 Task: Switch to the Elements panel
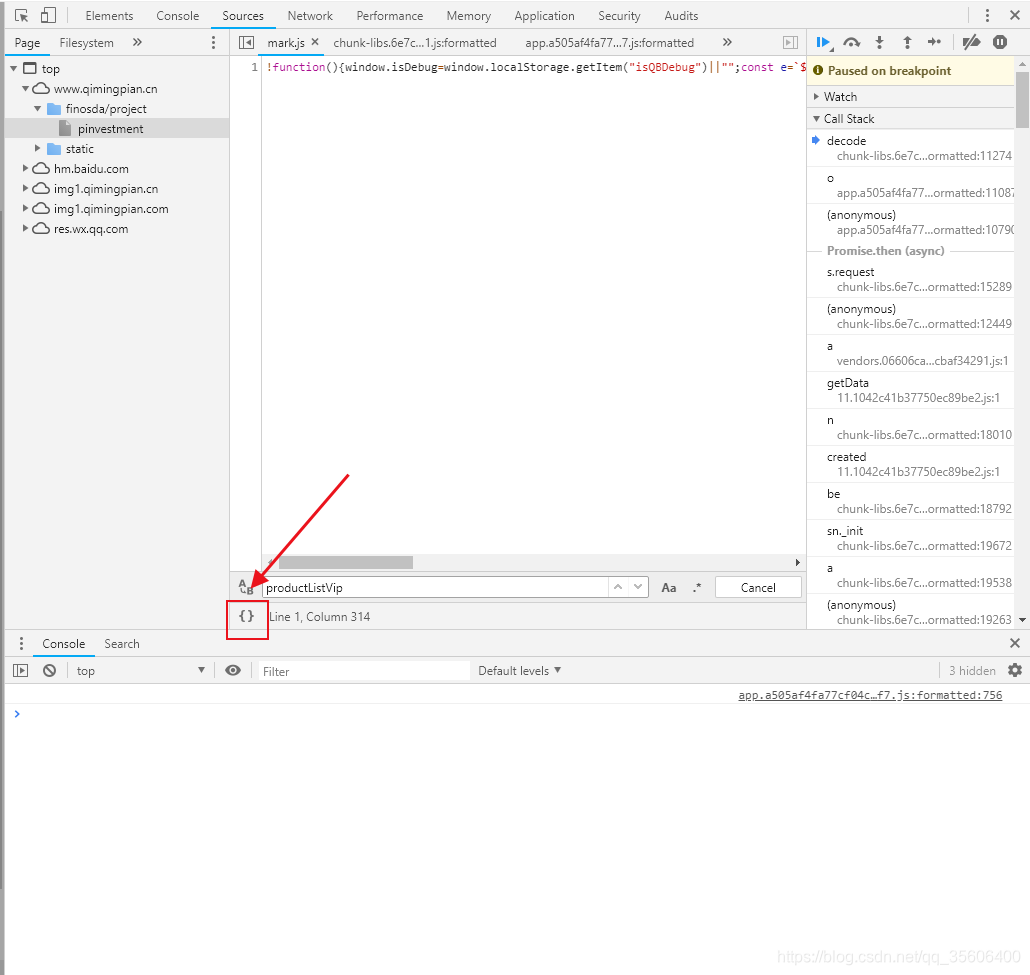(x=109, y=16)
